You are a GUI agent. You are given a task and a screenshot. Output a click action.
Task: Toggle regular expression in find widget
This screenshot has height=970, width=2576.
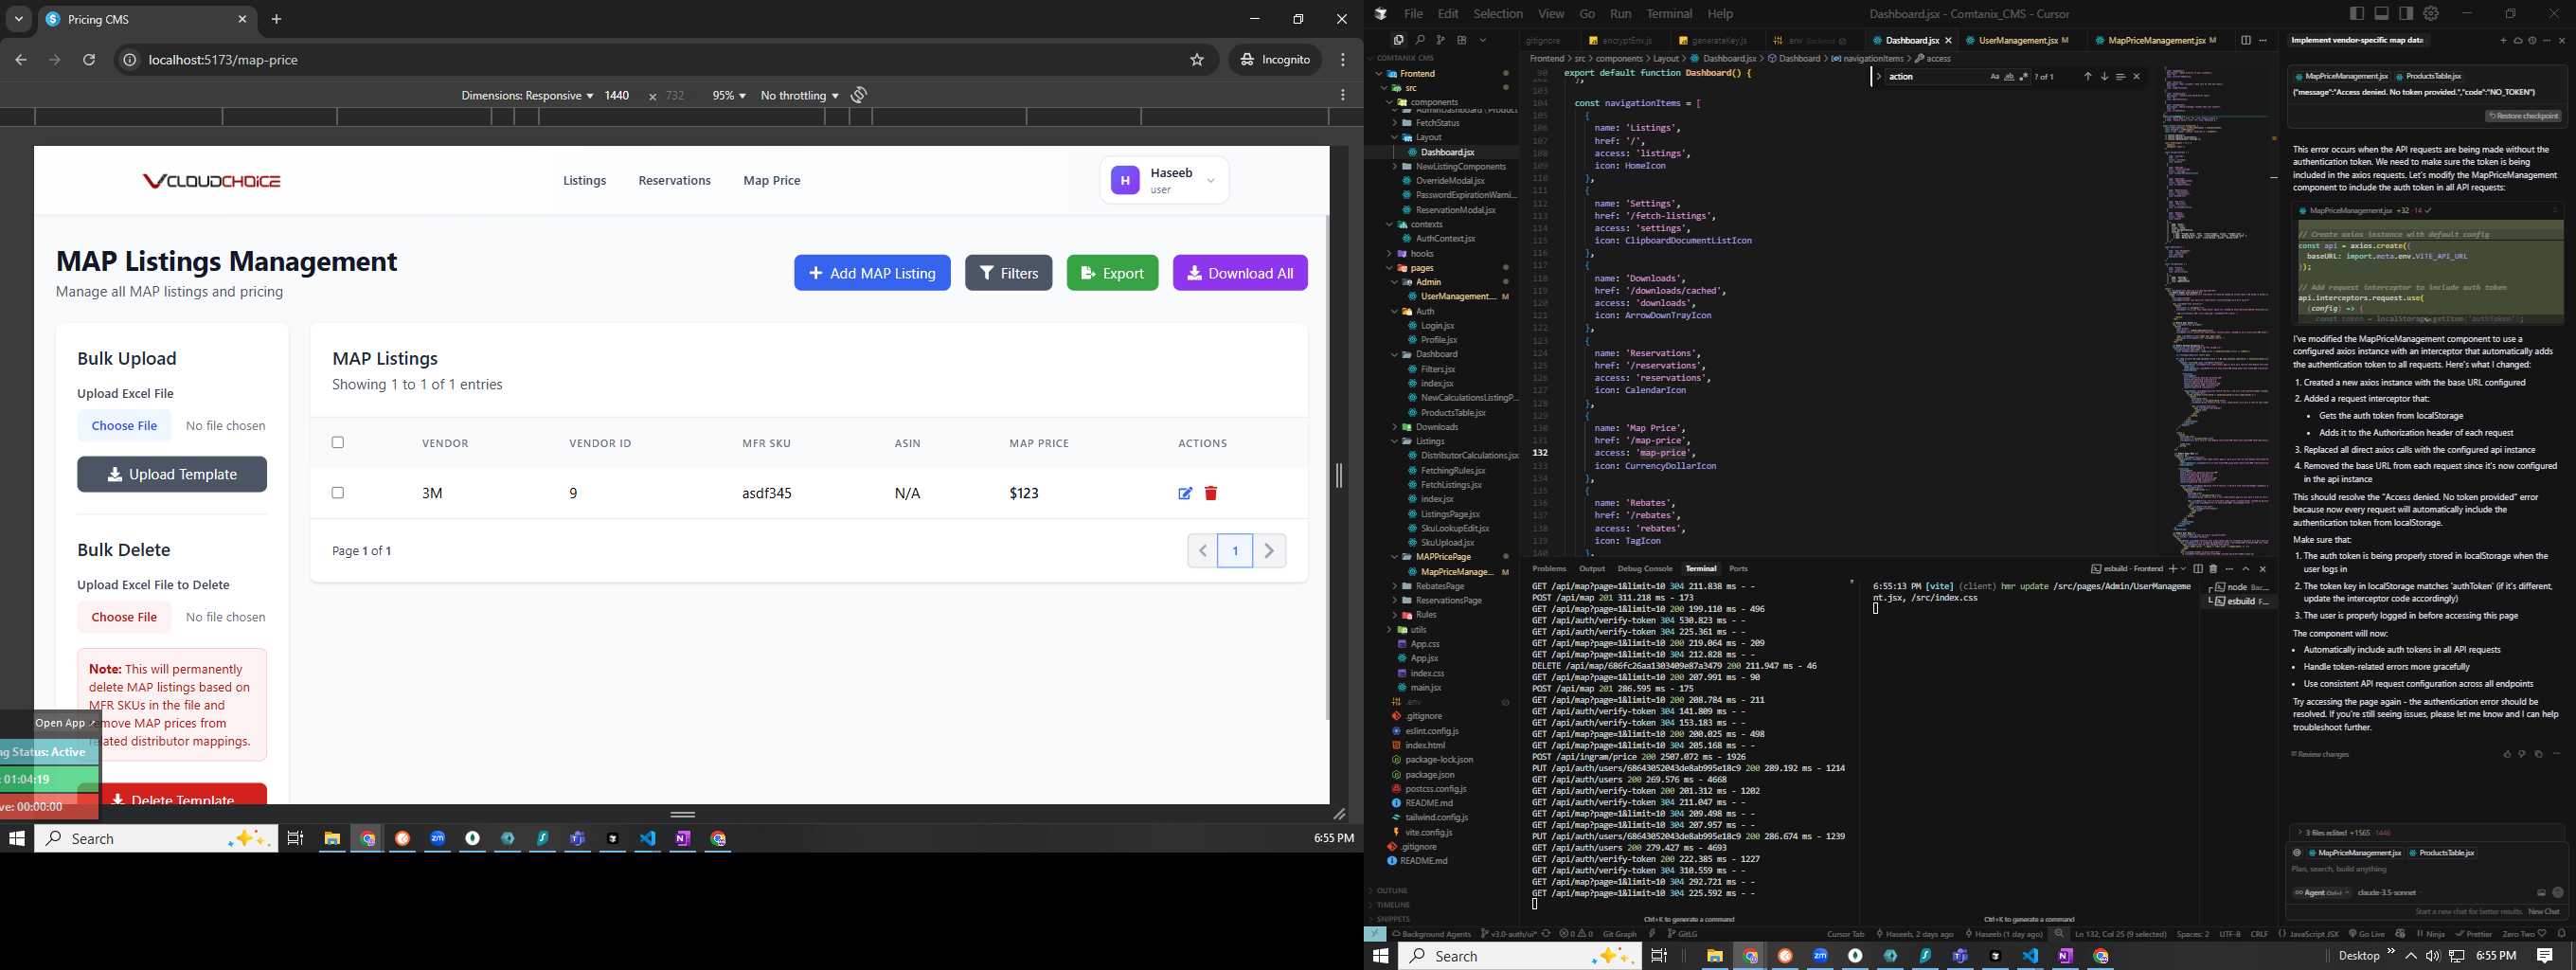2023,76
